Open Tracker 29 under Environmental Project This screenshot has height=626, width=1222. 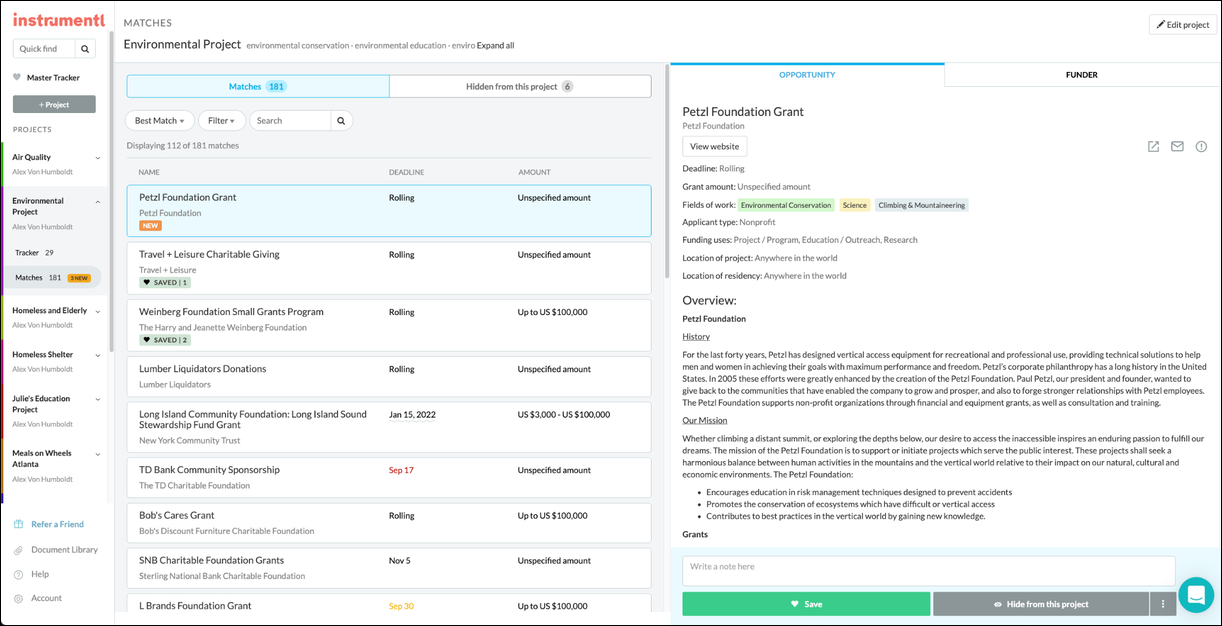(x=35, y=253)
